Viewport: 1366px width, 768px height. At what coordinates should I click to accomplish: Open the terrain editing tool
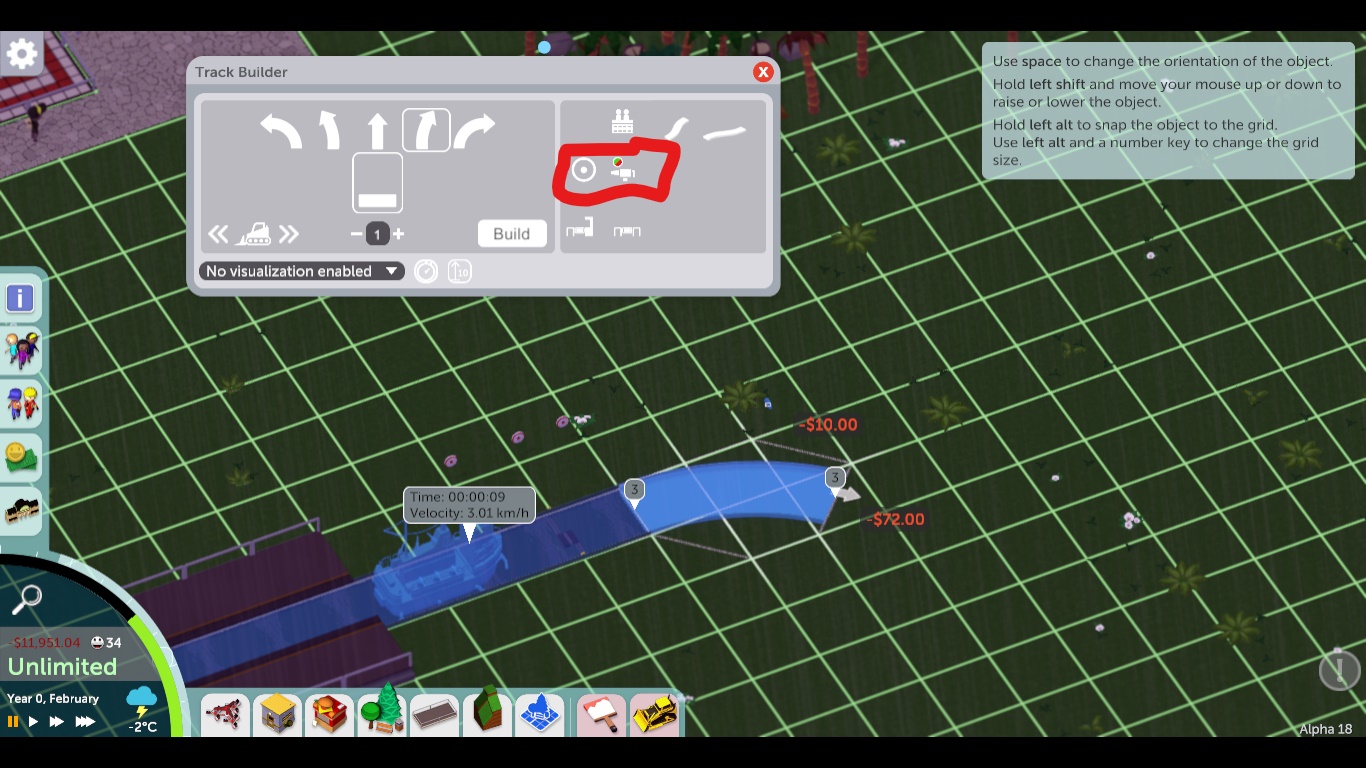pyautogui.click(x=487, y=713)
